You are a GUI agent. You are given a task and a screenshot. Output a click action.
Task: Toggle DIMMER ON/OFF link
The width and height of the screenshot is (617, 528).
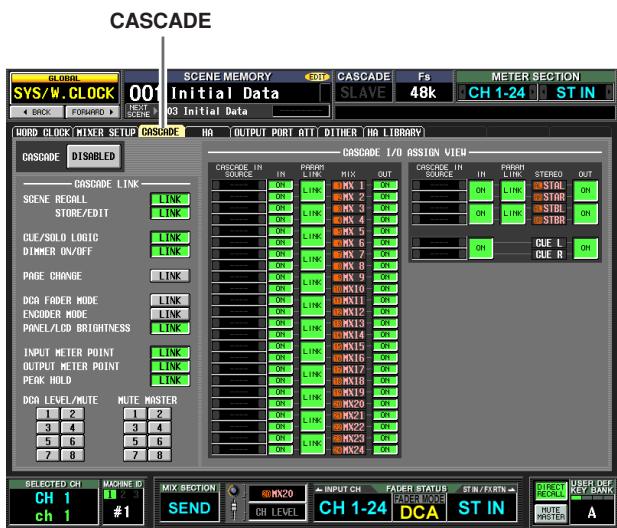pos(170,251)
